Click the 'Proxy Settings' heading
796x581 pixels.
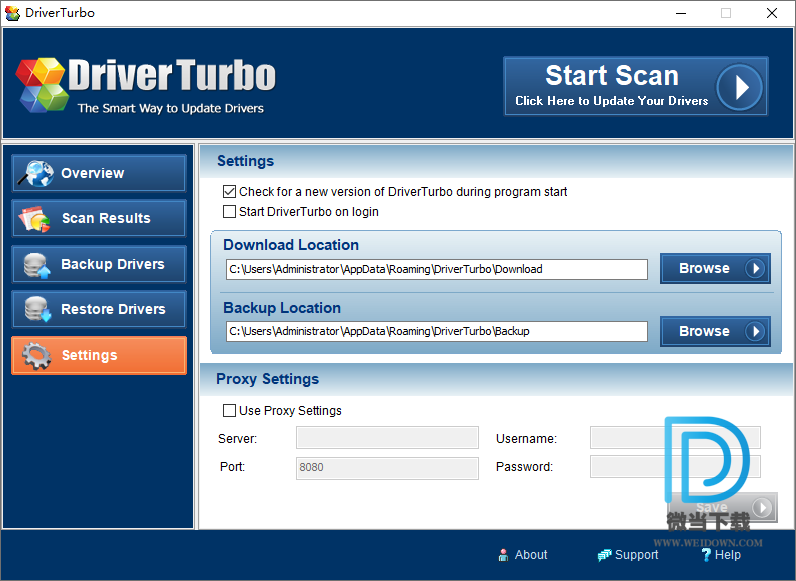[268, 379]
